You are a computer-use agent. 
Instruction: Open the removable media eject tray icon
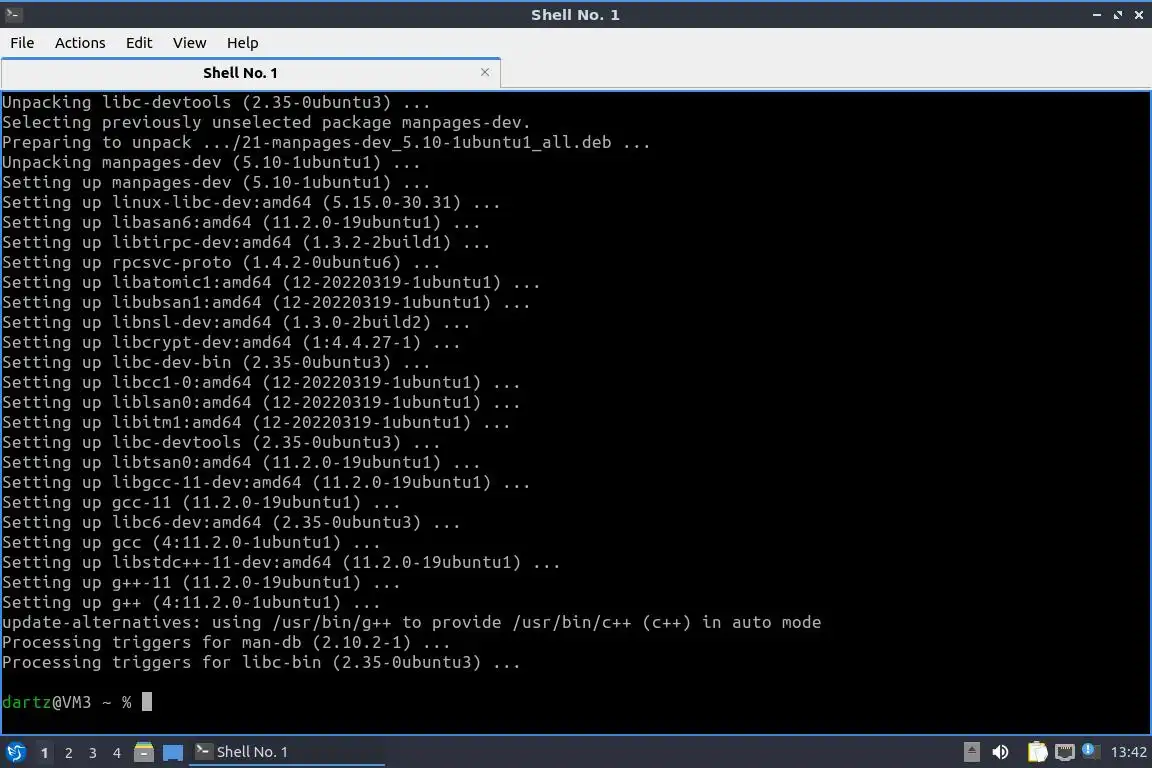[x=971, y=752]
